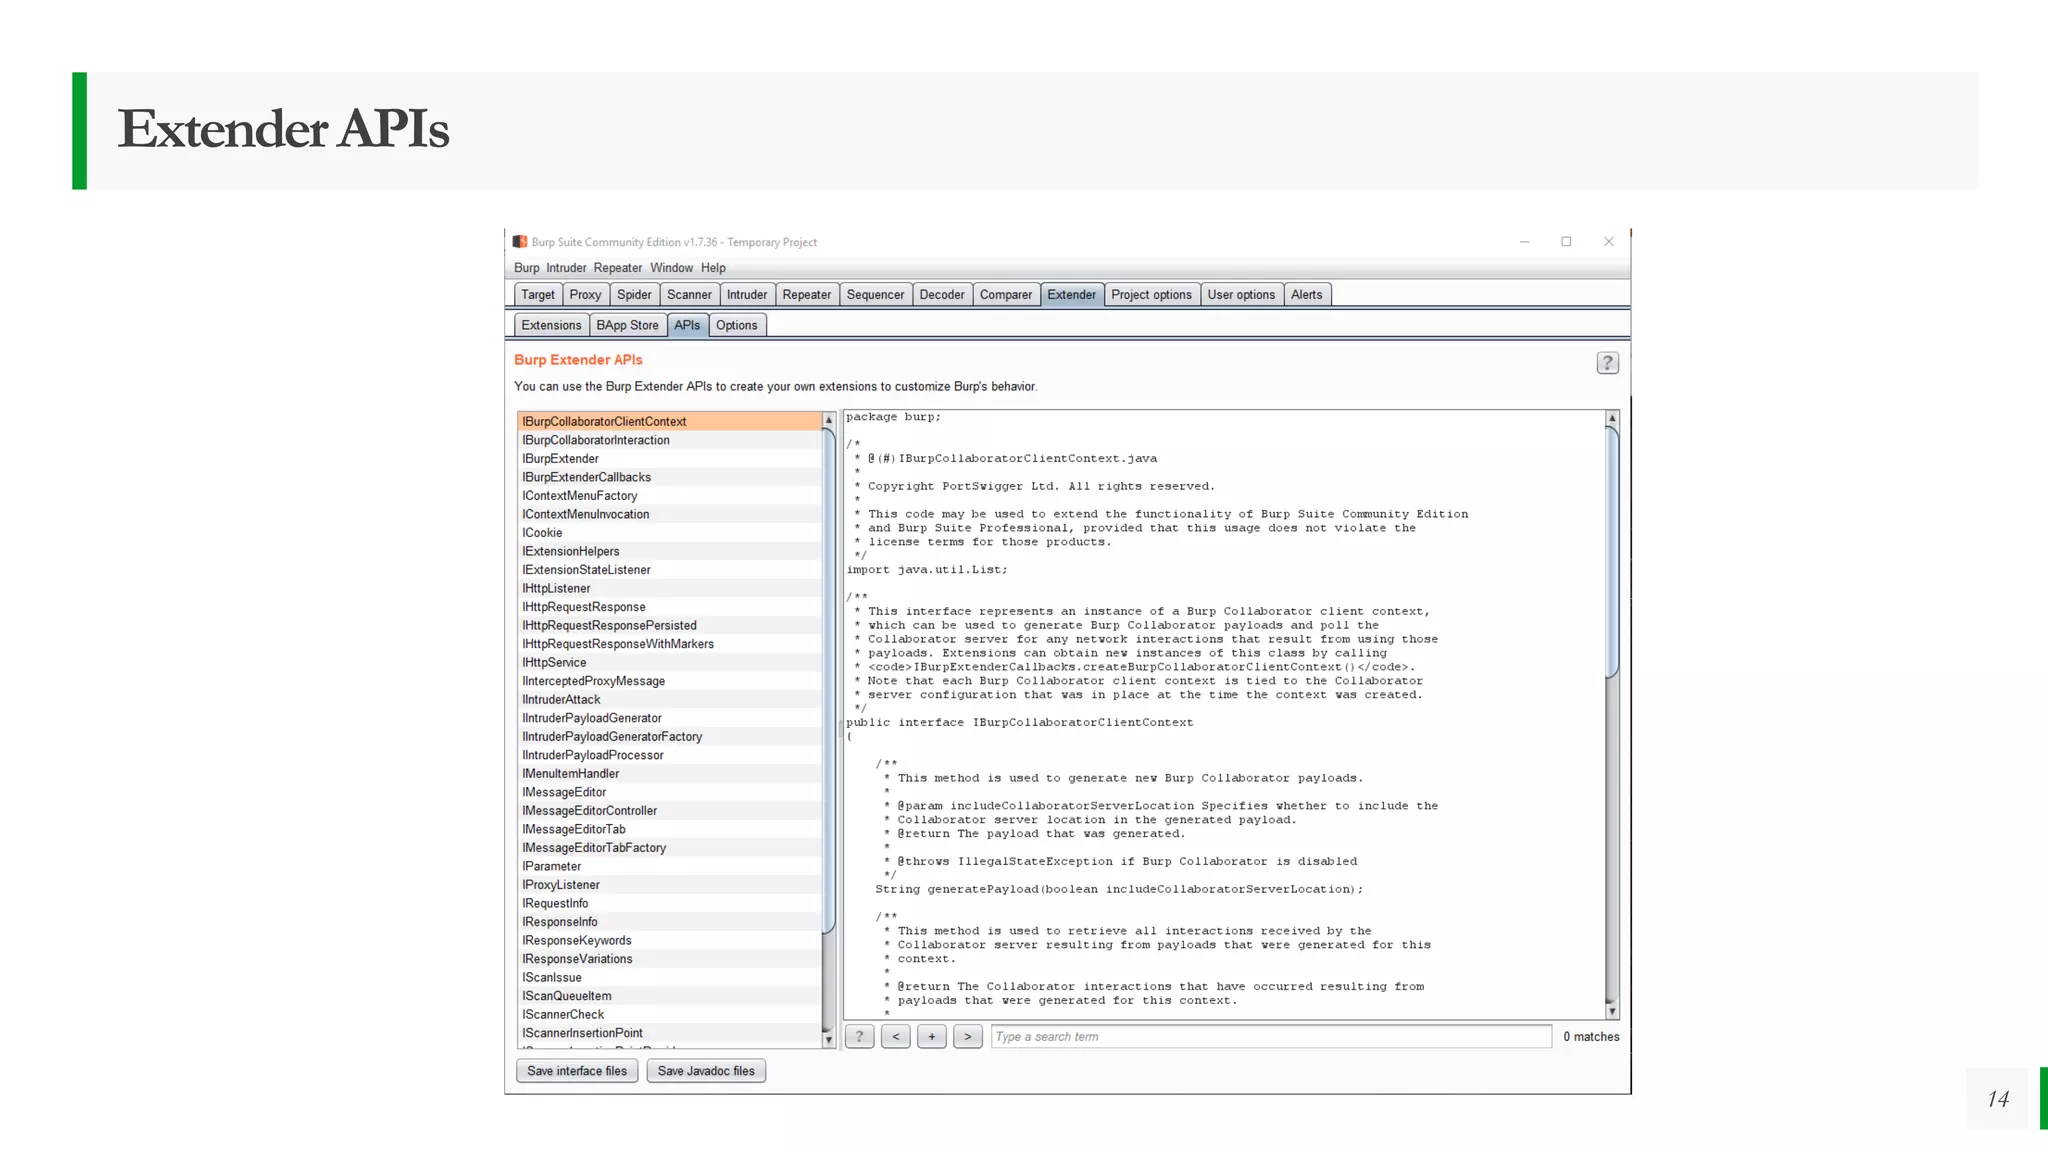Select IContextMenuFactory in API list
The height and width of the screenshot is (1152, 2048).
[669, 496]
